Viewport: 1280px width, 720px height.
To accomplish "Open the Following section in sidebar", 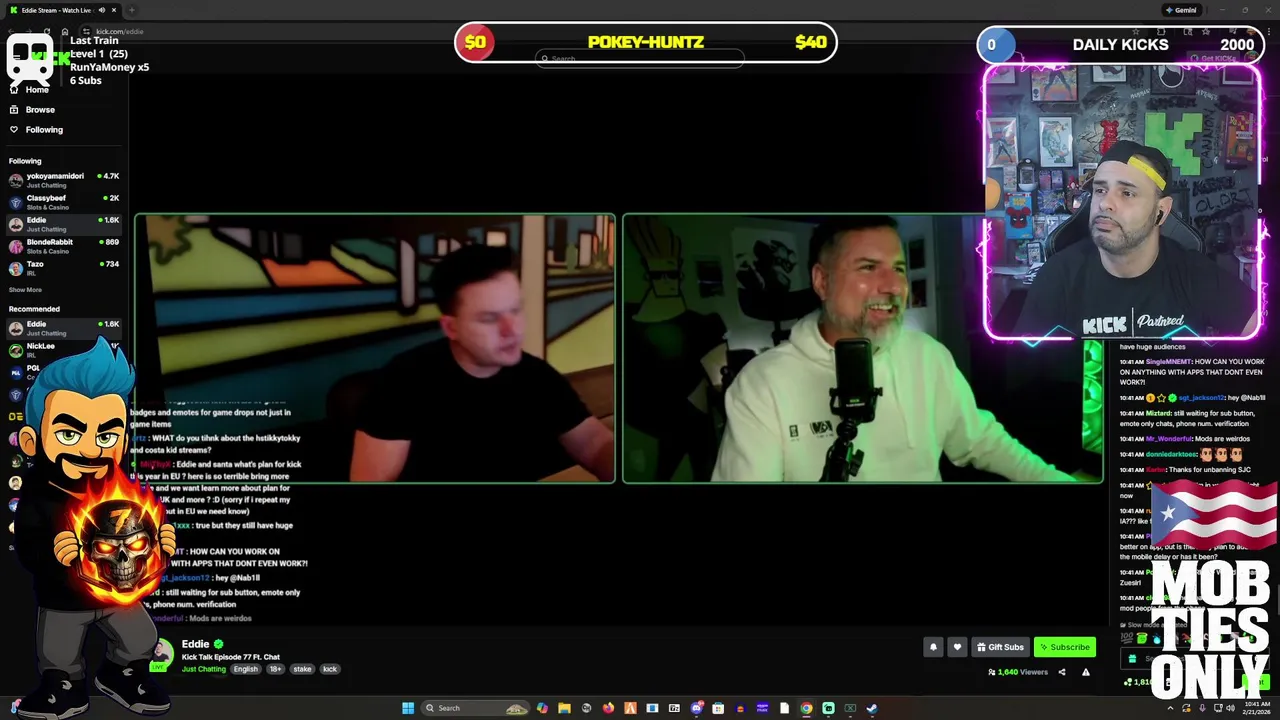I will click(x=44, y=129).
